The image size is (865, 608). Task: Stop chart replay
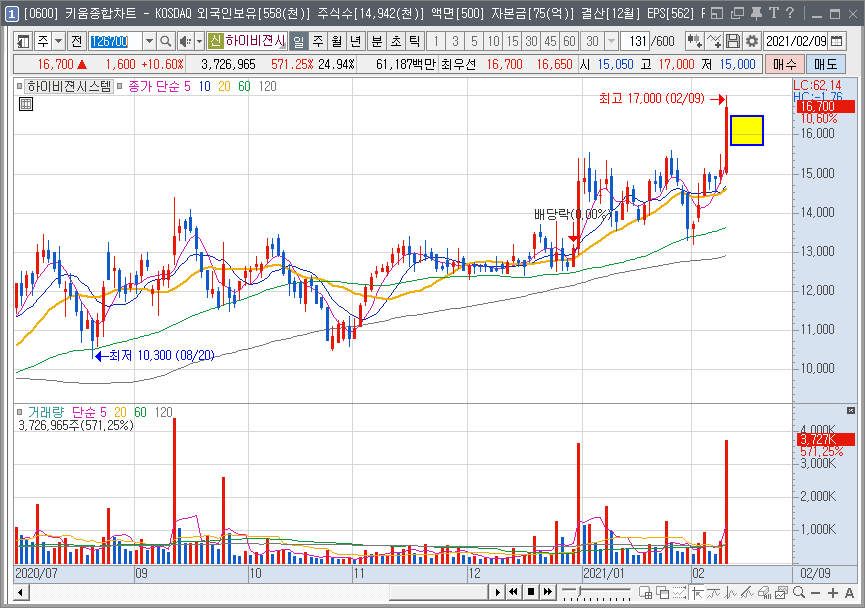(x=531, y=593)
